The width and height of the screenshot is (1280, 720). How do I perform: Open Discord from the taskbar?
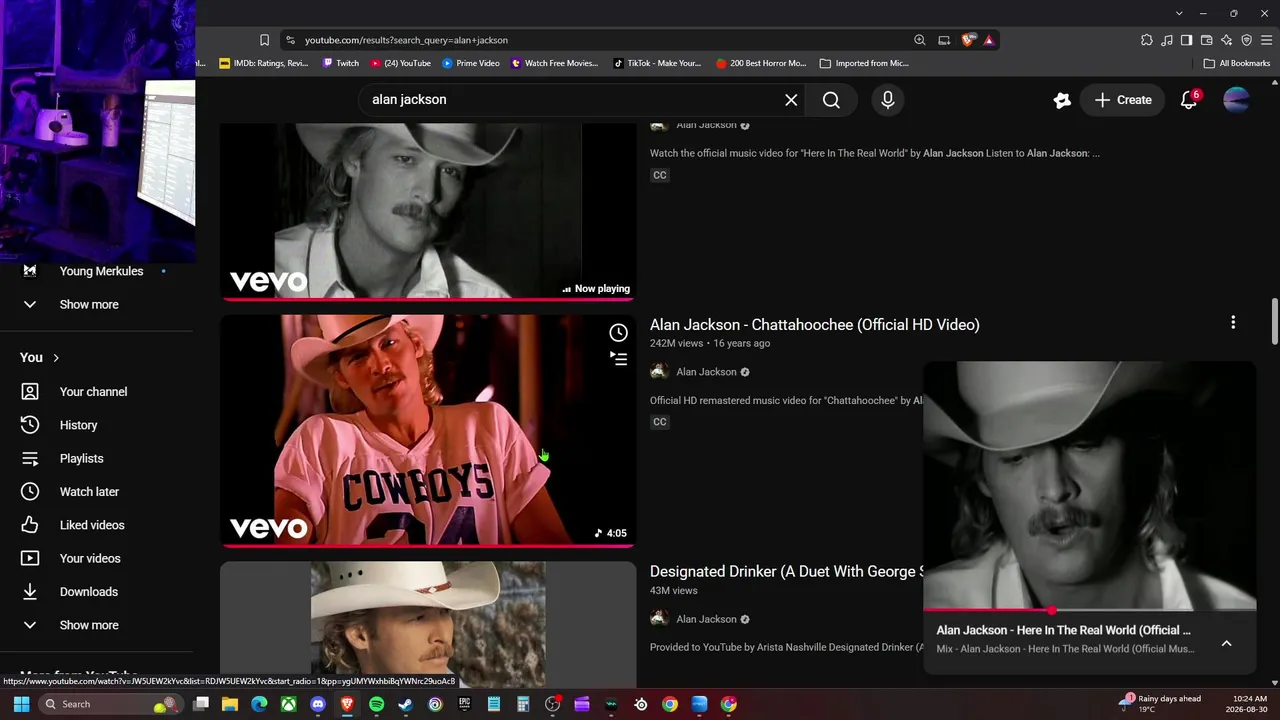click(318, 704)
